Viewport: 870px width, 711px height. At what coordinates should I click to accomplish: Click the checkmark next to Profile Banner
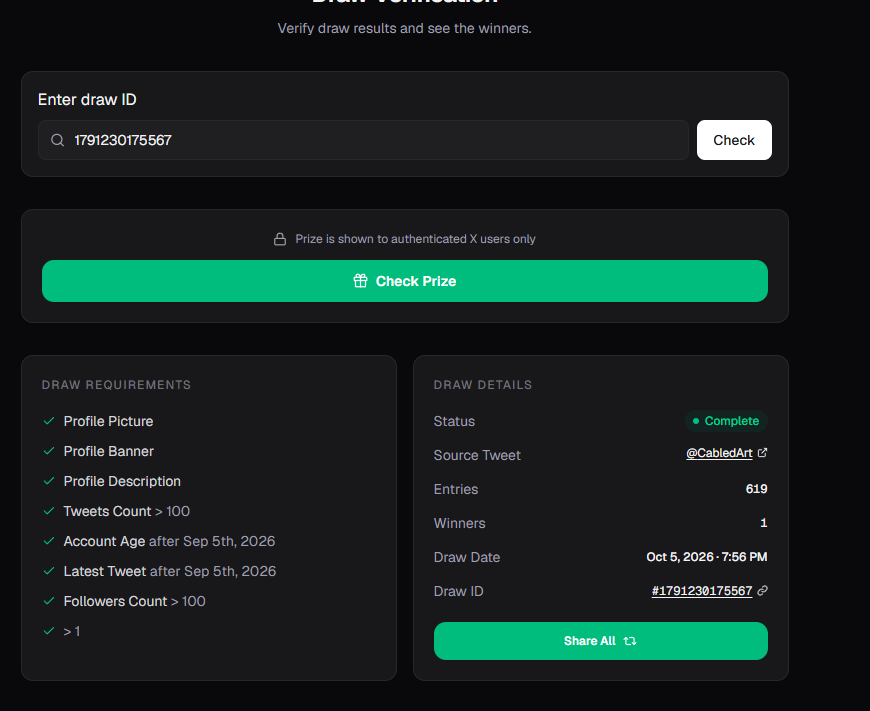49,451
